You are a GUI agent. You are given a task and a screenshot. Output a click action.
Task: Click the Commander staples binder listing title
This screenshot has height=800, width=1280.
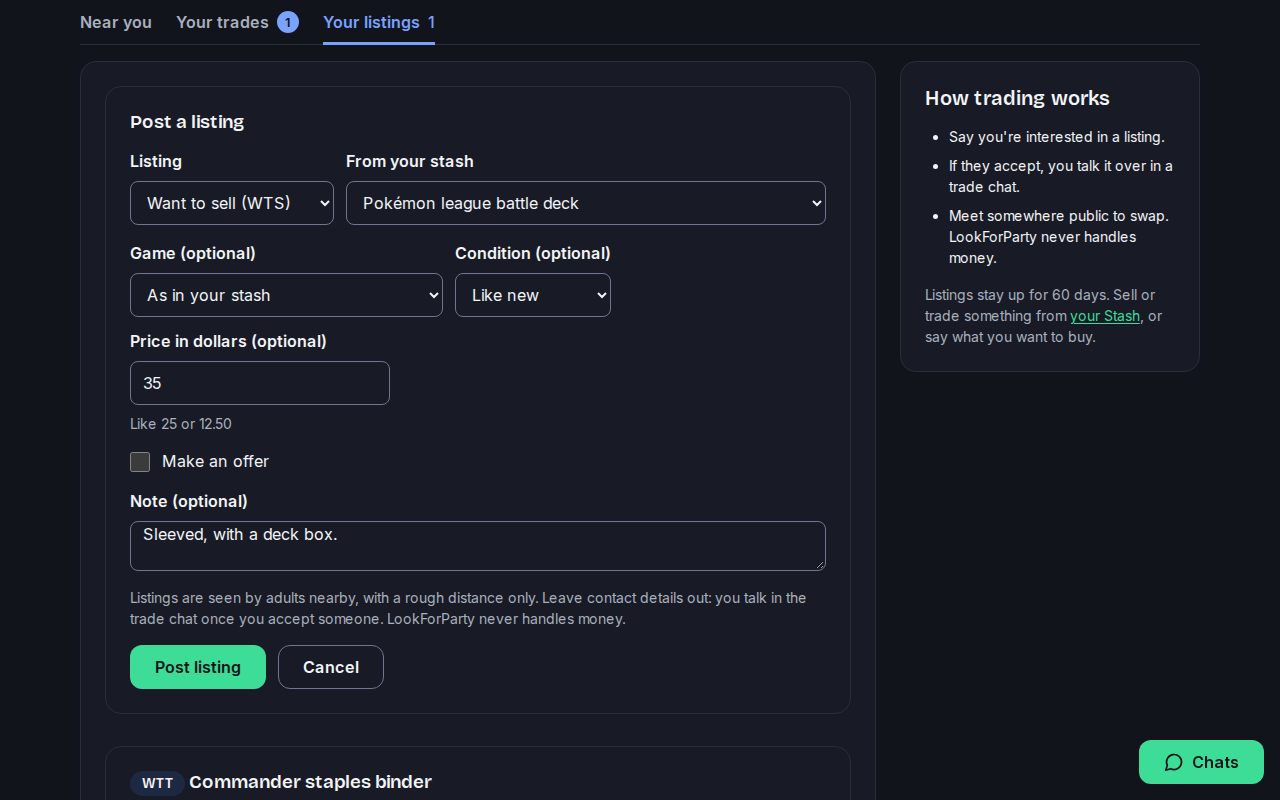click(x=310, y=782)
